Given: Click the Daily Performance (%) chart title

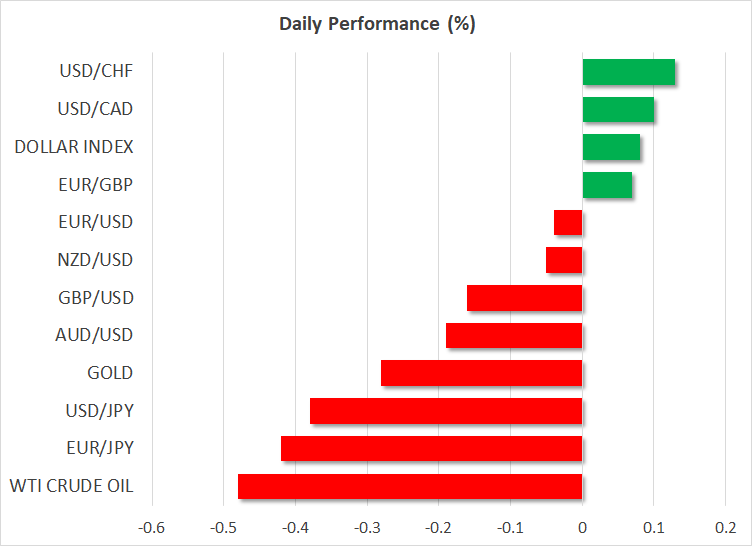Looking at the screenshot, I should (375, 24).
